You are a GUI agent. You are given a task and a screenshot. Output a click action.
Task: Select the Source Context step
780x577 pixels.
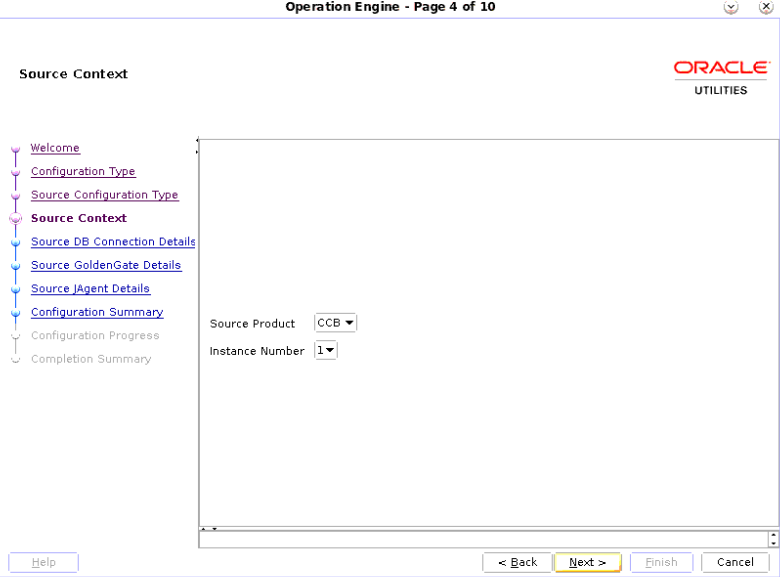(79, 218)
